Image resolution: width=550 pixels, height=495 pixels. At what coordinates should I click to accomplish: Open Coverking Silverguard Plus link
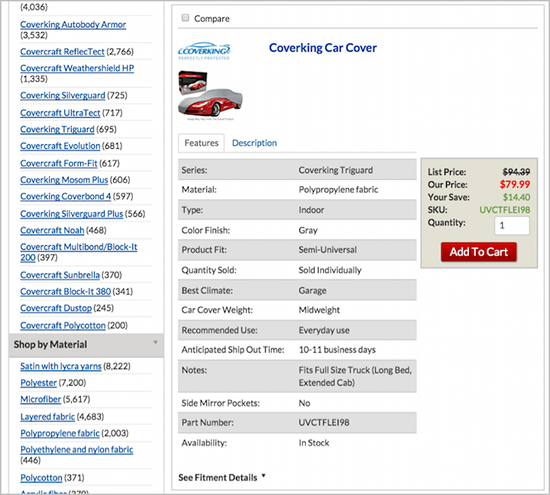(72, 214)
